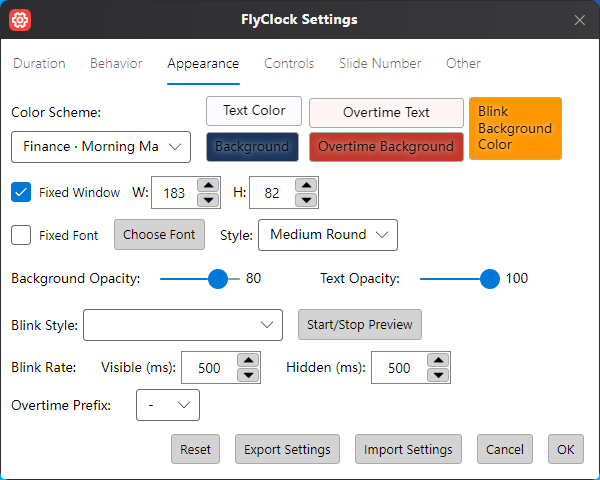
Task: Click the Start/Stop Preview button
Action: click(360, 325)
